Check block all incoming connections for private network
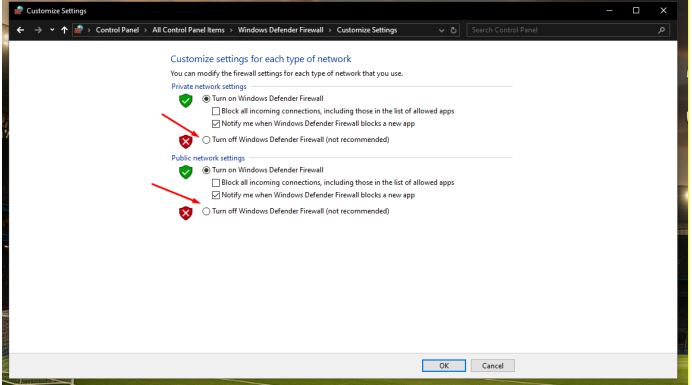 [216, 111]
